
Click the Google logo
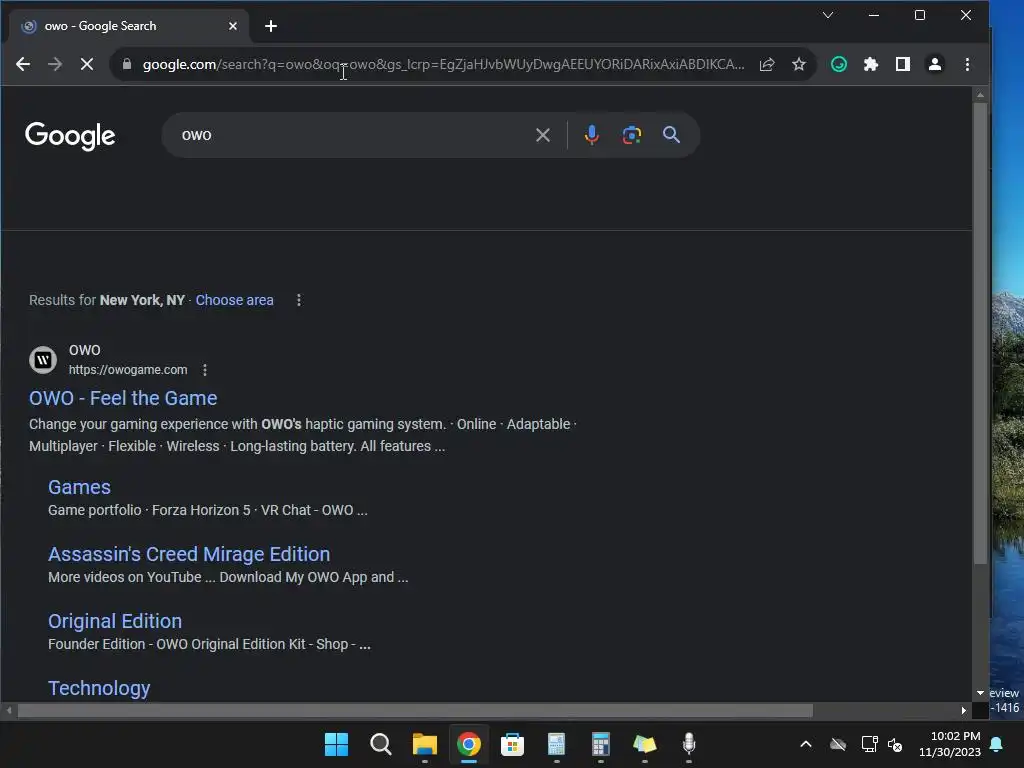coord(70,136)
